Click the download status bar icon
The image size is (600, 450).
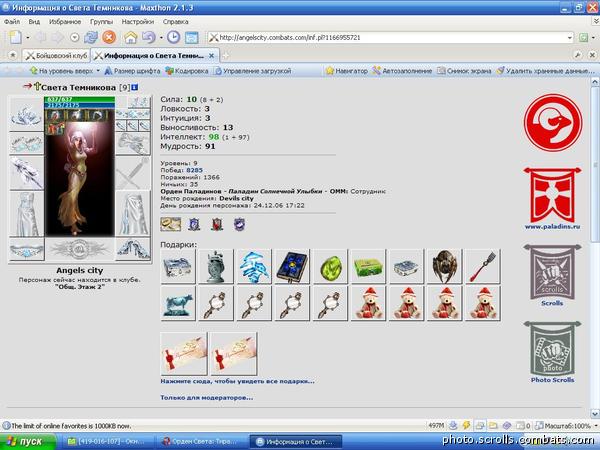click(x=453, y=425)
